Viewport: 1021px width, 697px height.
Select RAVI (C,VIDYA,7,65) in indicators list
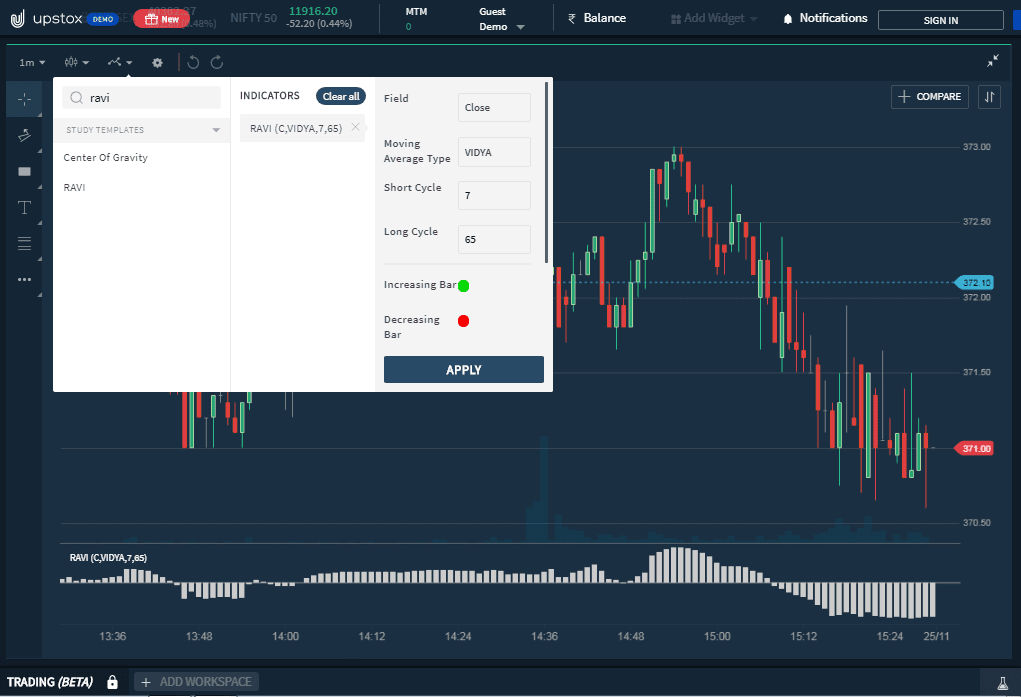point(296,128)
